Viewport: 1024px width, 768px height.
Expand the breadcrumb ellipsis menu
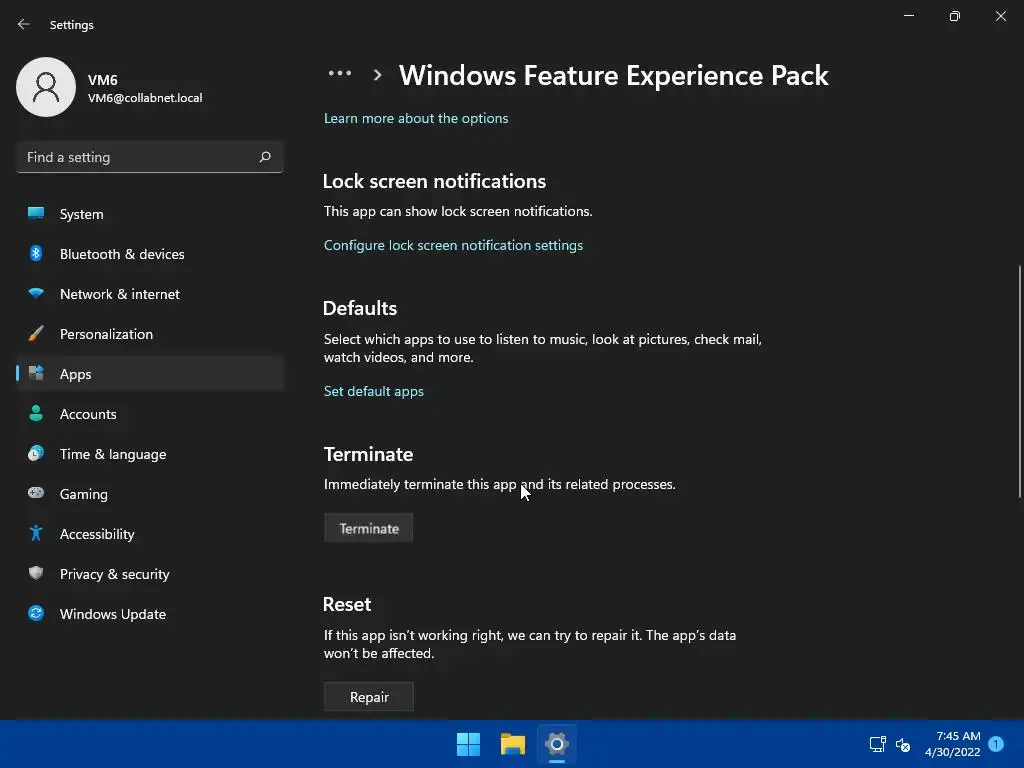(340, 74)
